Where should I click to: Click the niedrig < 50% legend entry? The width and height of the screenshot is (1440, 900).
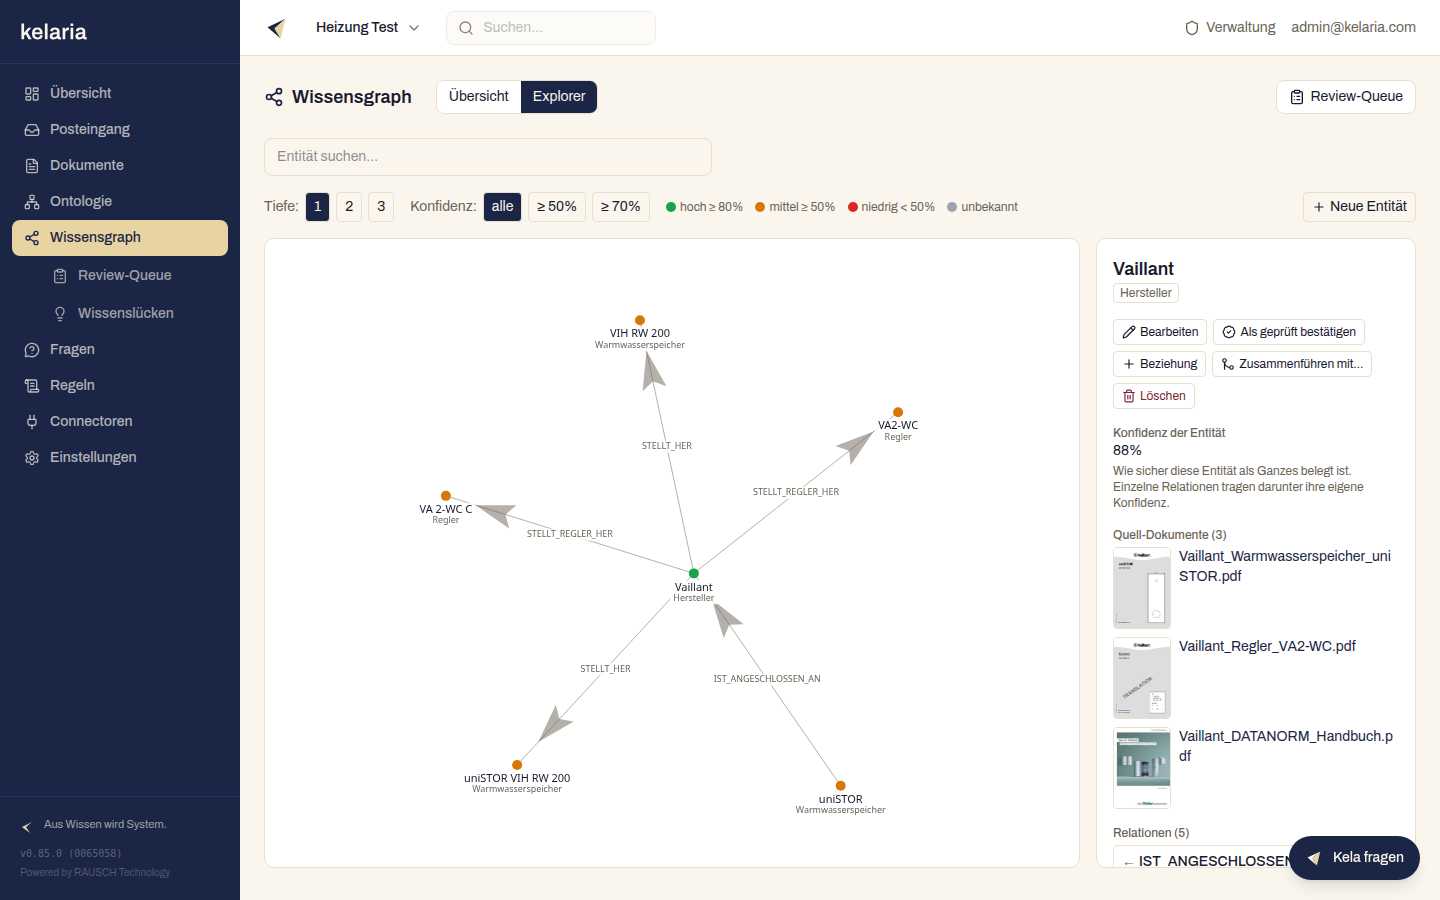(891, 207)
